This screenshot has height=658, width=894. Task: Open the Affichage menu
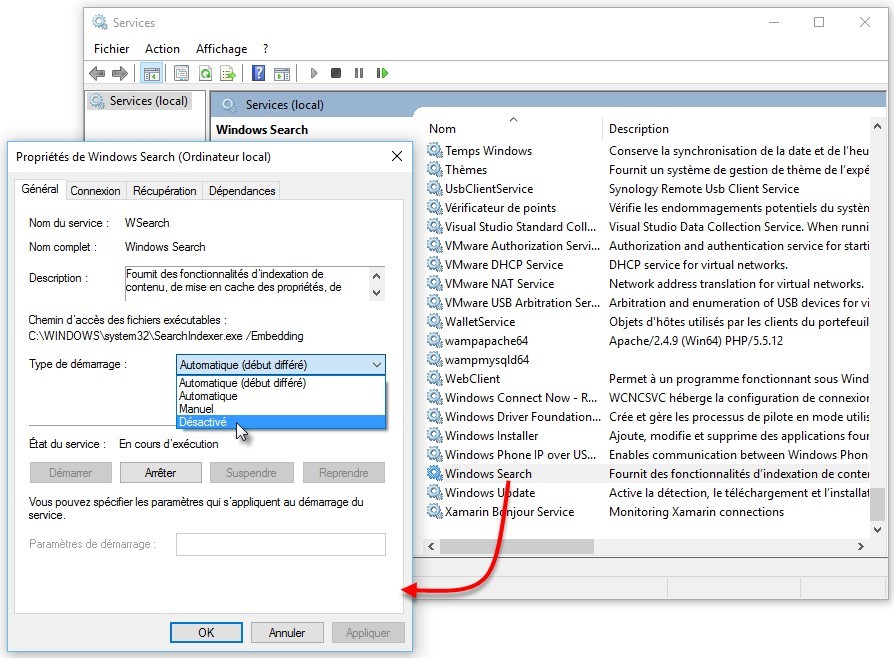tap(221, 48)
